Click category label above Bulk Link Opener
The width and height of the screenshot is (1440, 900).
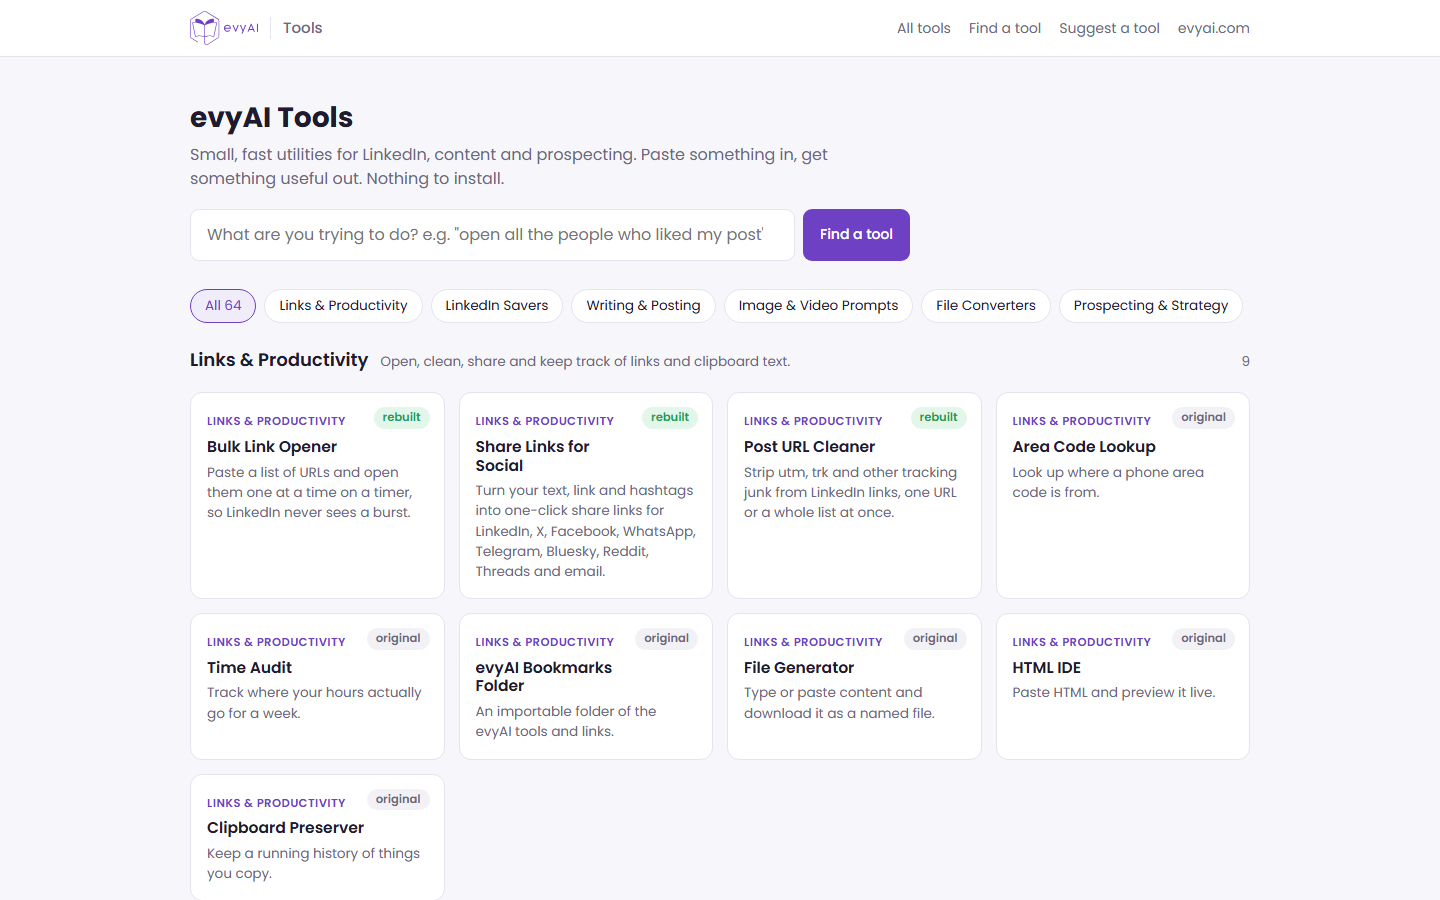pyautogui.click(x=276, y=421)
